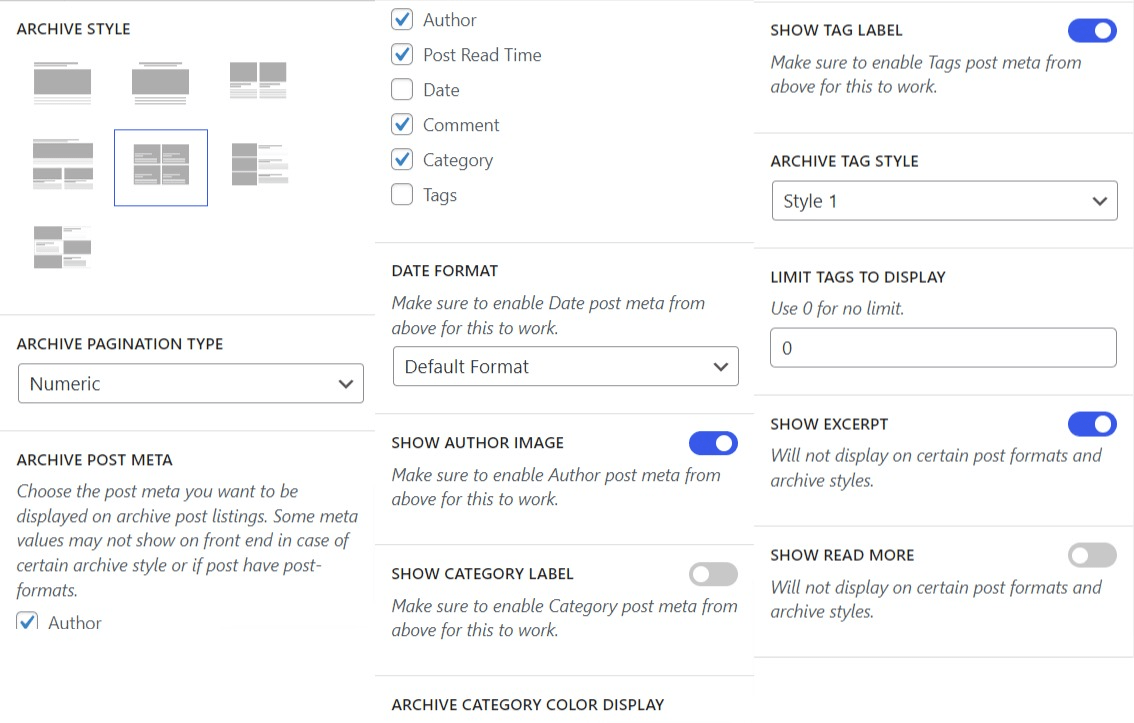Click the ARCHIVE POST META heading
Viewport: 1134px width, 723px height.
(x=95, y=460)
